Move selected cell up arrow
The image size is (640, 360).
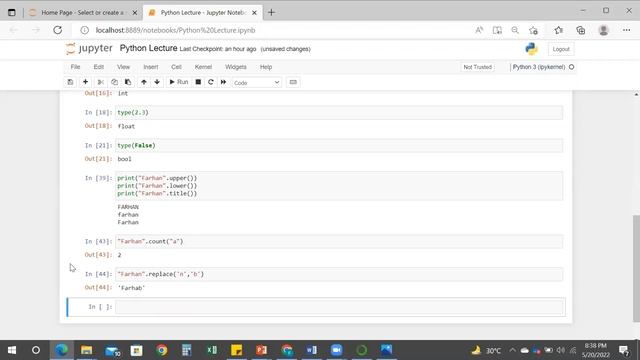coord(144,82)
